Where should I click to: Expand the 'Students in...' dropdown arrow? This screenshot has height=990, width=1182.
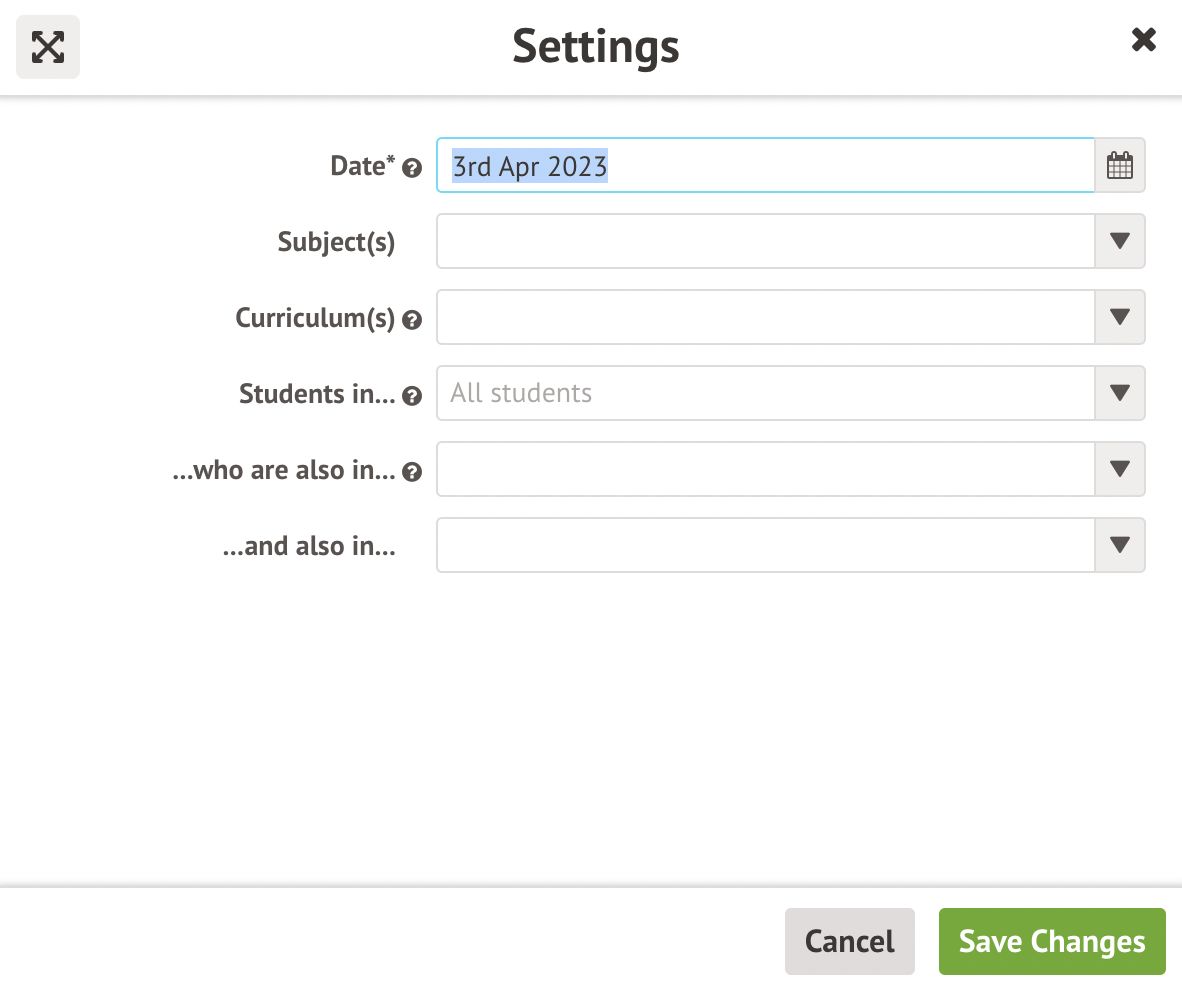(x=1120, y=393)
